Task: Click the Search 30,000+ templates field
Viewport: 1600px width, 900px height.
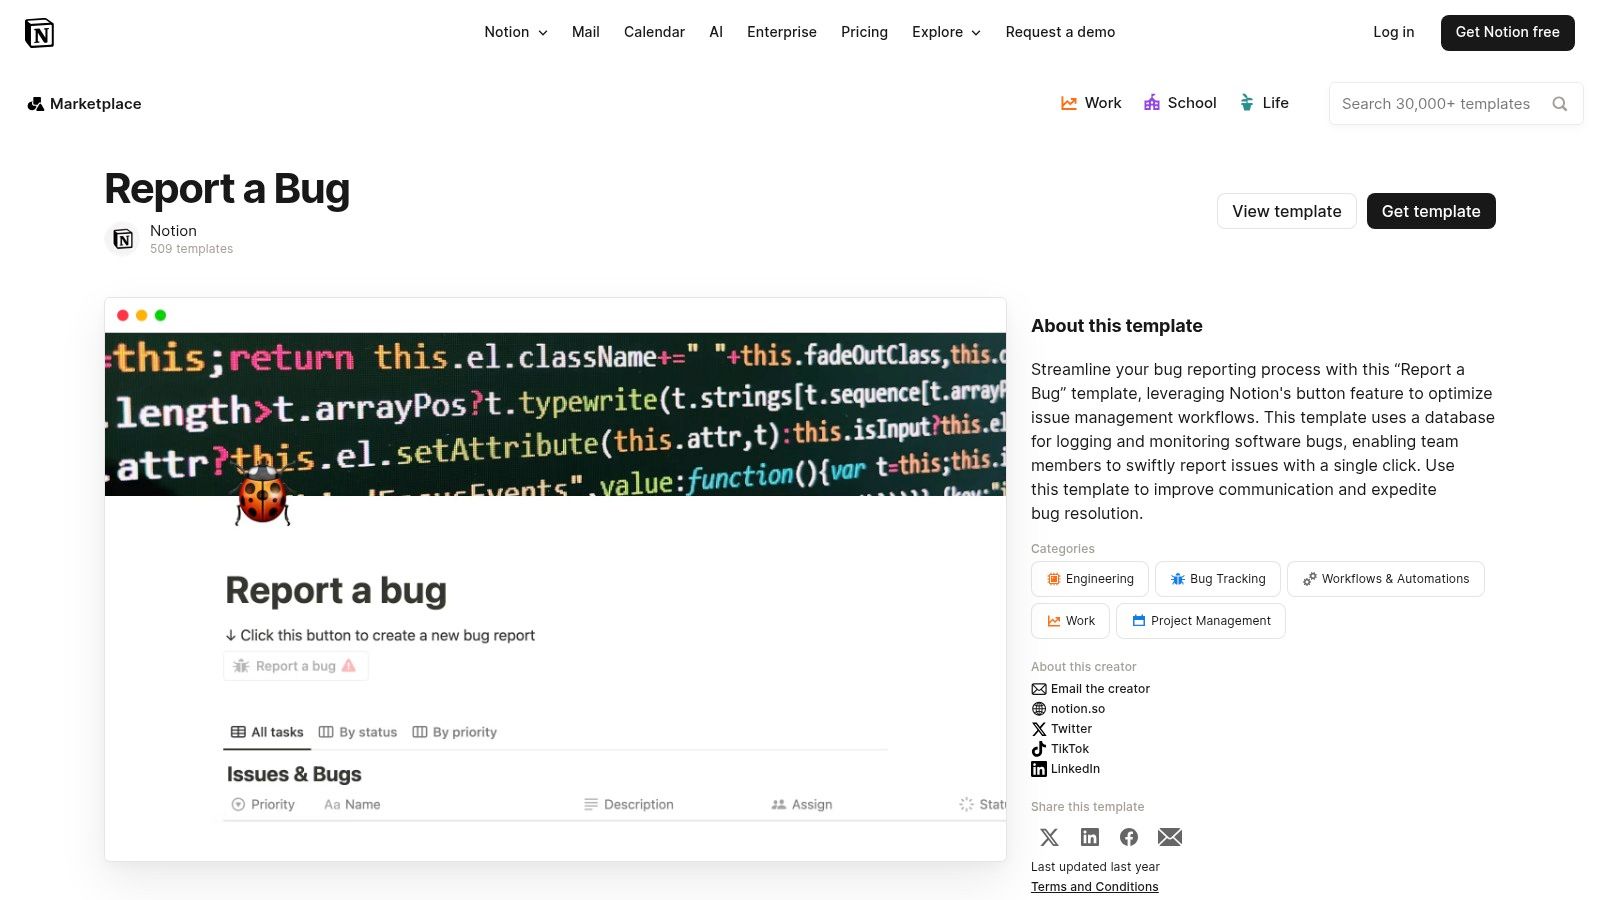Action: click(x=1437, y=103)
